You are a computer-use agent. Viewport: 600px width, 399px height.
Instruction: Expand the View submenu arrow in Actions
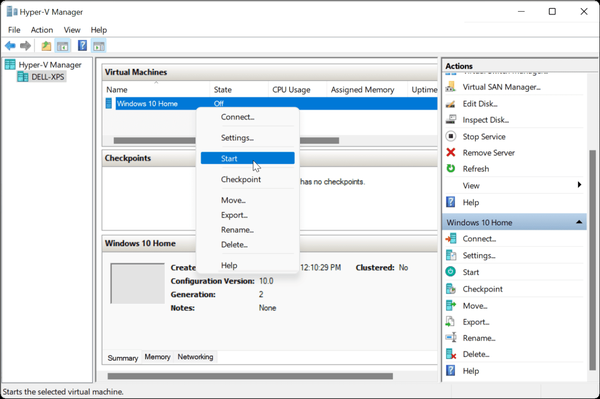click(579, 185)
